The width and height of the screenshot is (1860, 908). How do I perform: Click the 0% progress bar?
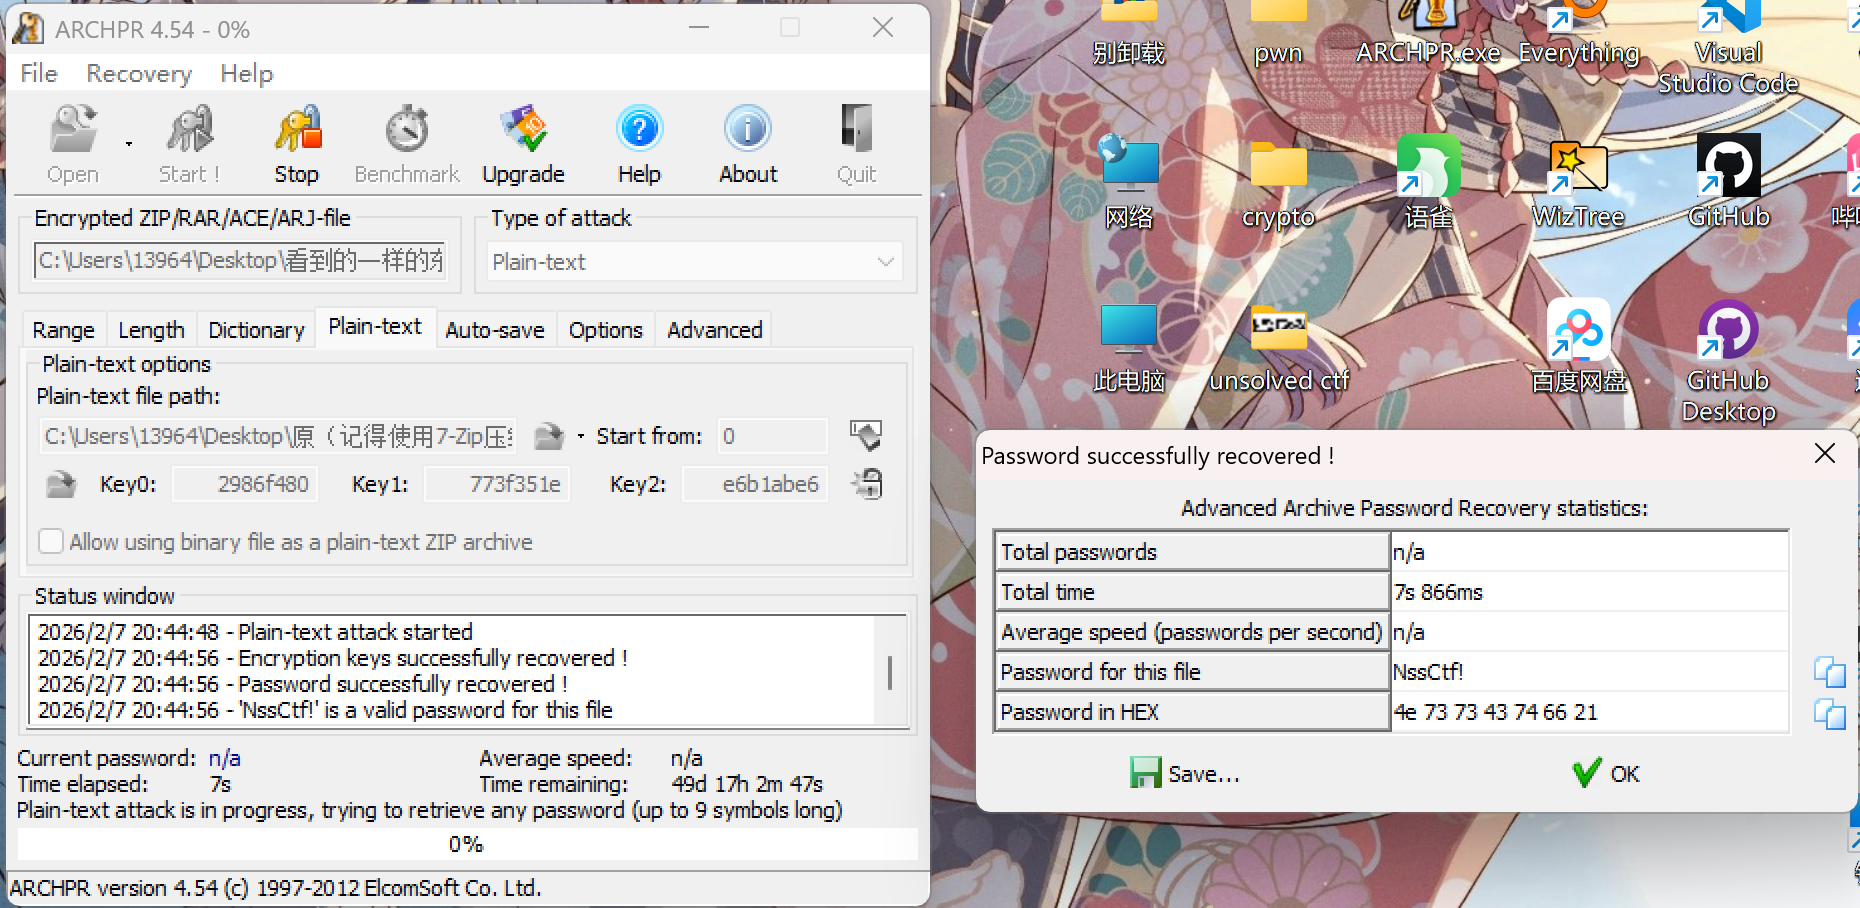(x=467, y=844)
